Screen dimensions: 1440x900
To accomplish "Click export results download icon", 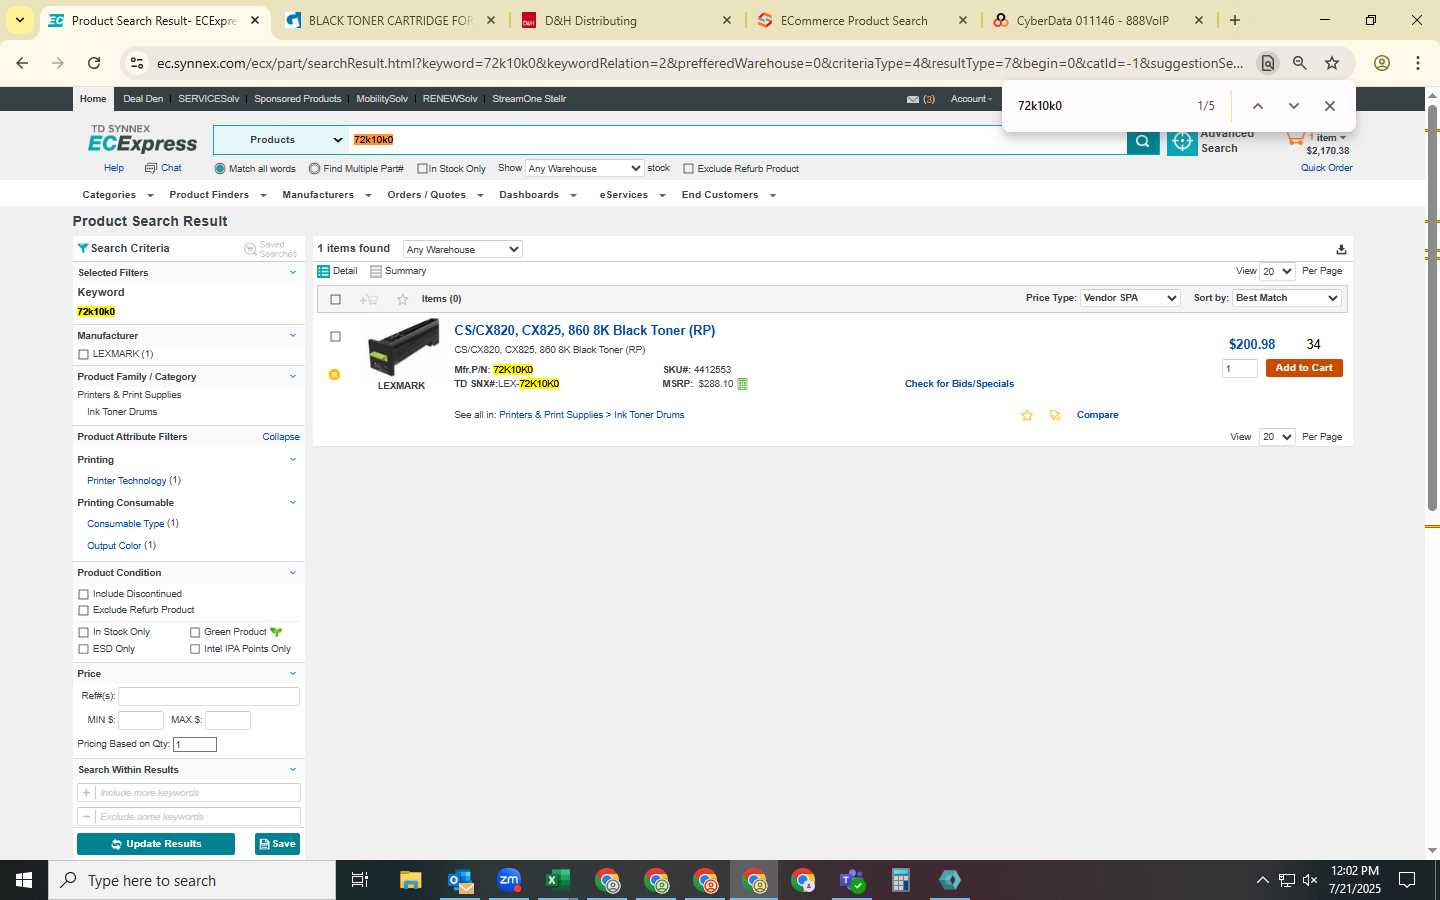I will tap(1341, 249).
